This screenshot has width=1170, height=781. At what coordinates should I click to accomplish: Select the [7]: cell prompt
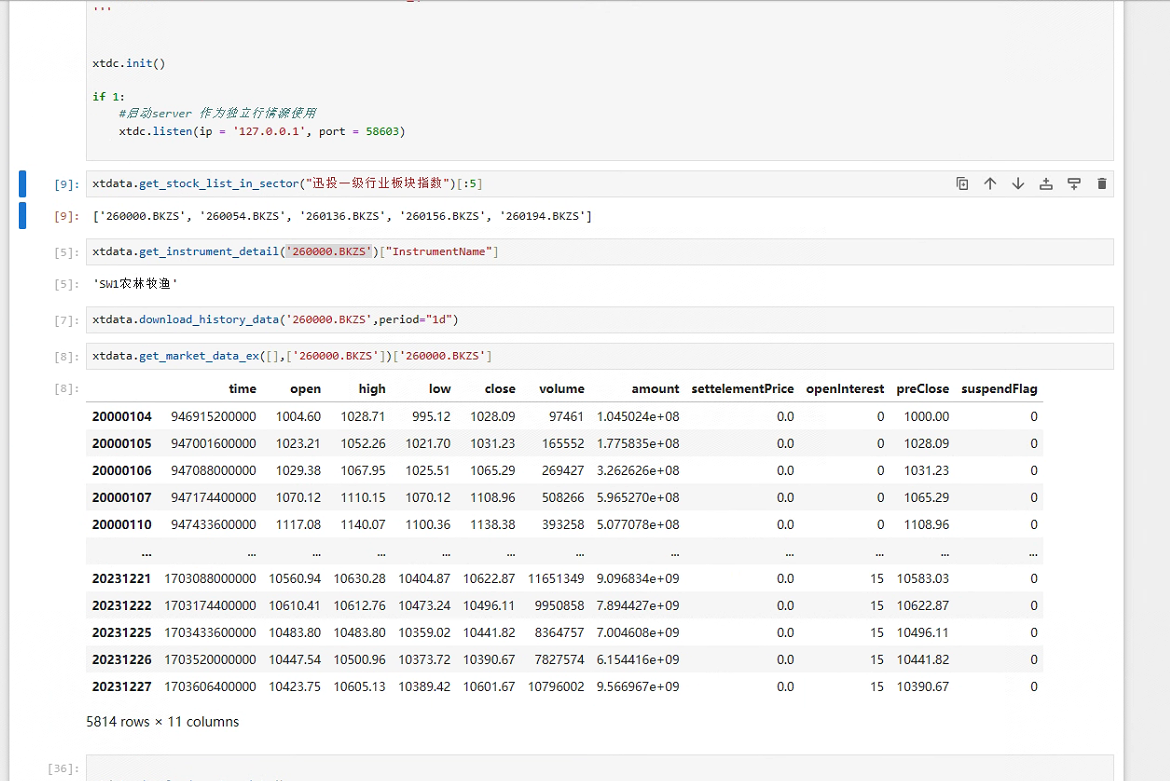[x=66, y=320]
